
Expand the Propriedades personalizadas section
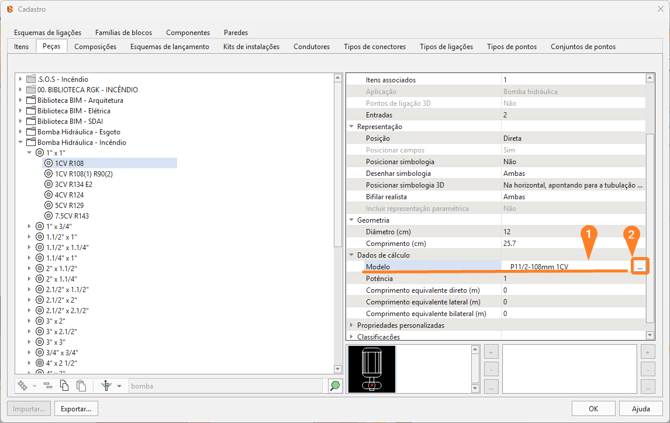point(352,325)
